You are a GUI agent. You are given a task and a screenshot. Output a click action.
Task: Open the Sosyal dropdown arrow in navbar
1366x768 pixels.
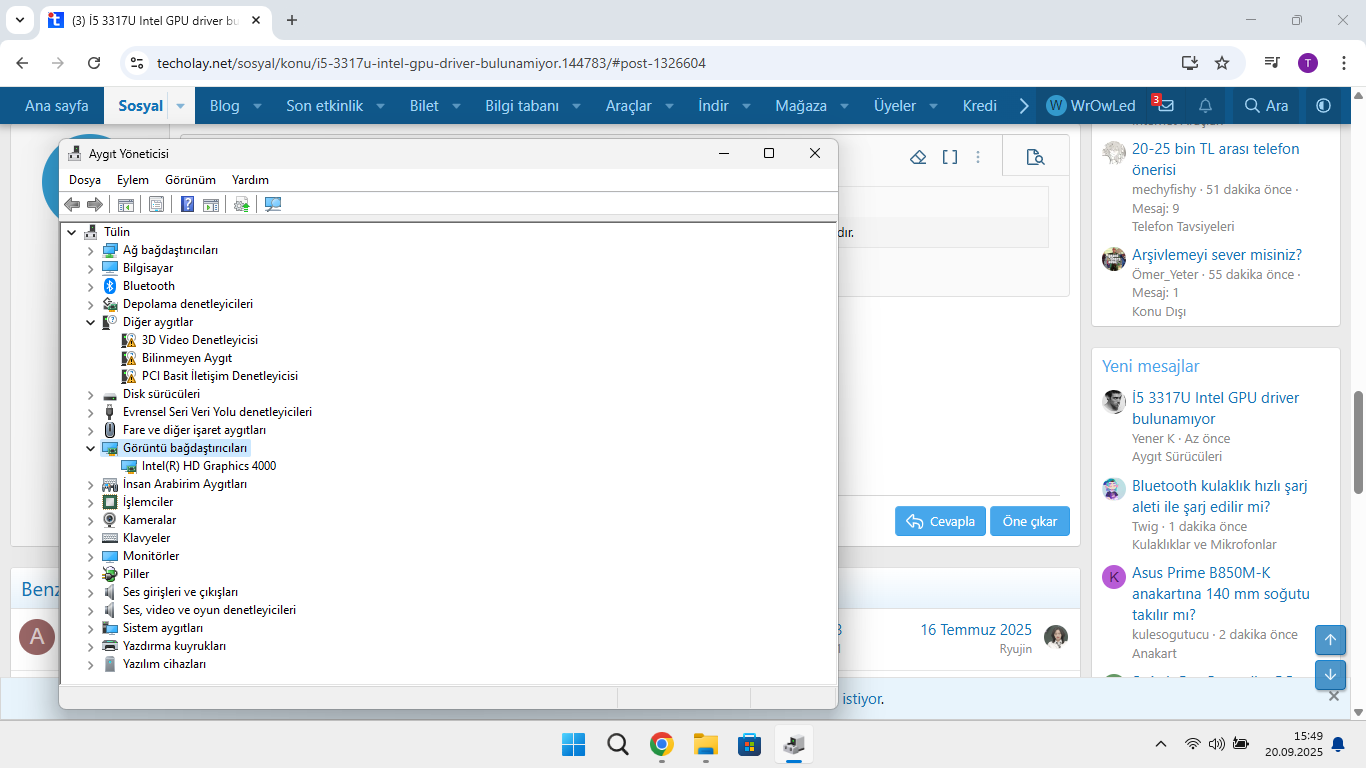[x=180, y=105]
